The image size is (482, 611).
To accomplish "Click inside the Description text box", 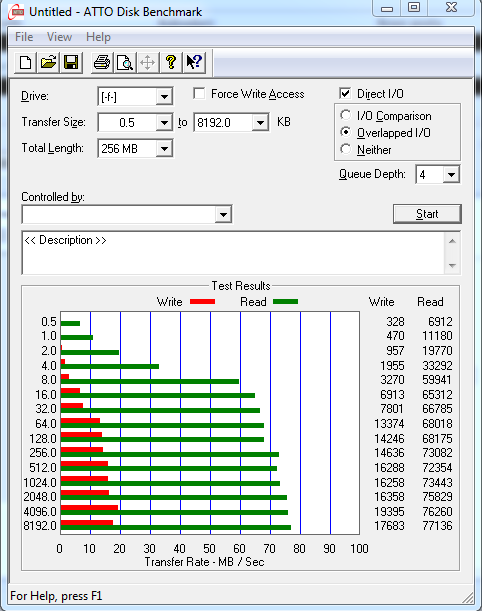I will (233, 253).
